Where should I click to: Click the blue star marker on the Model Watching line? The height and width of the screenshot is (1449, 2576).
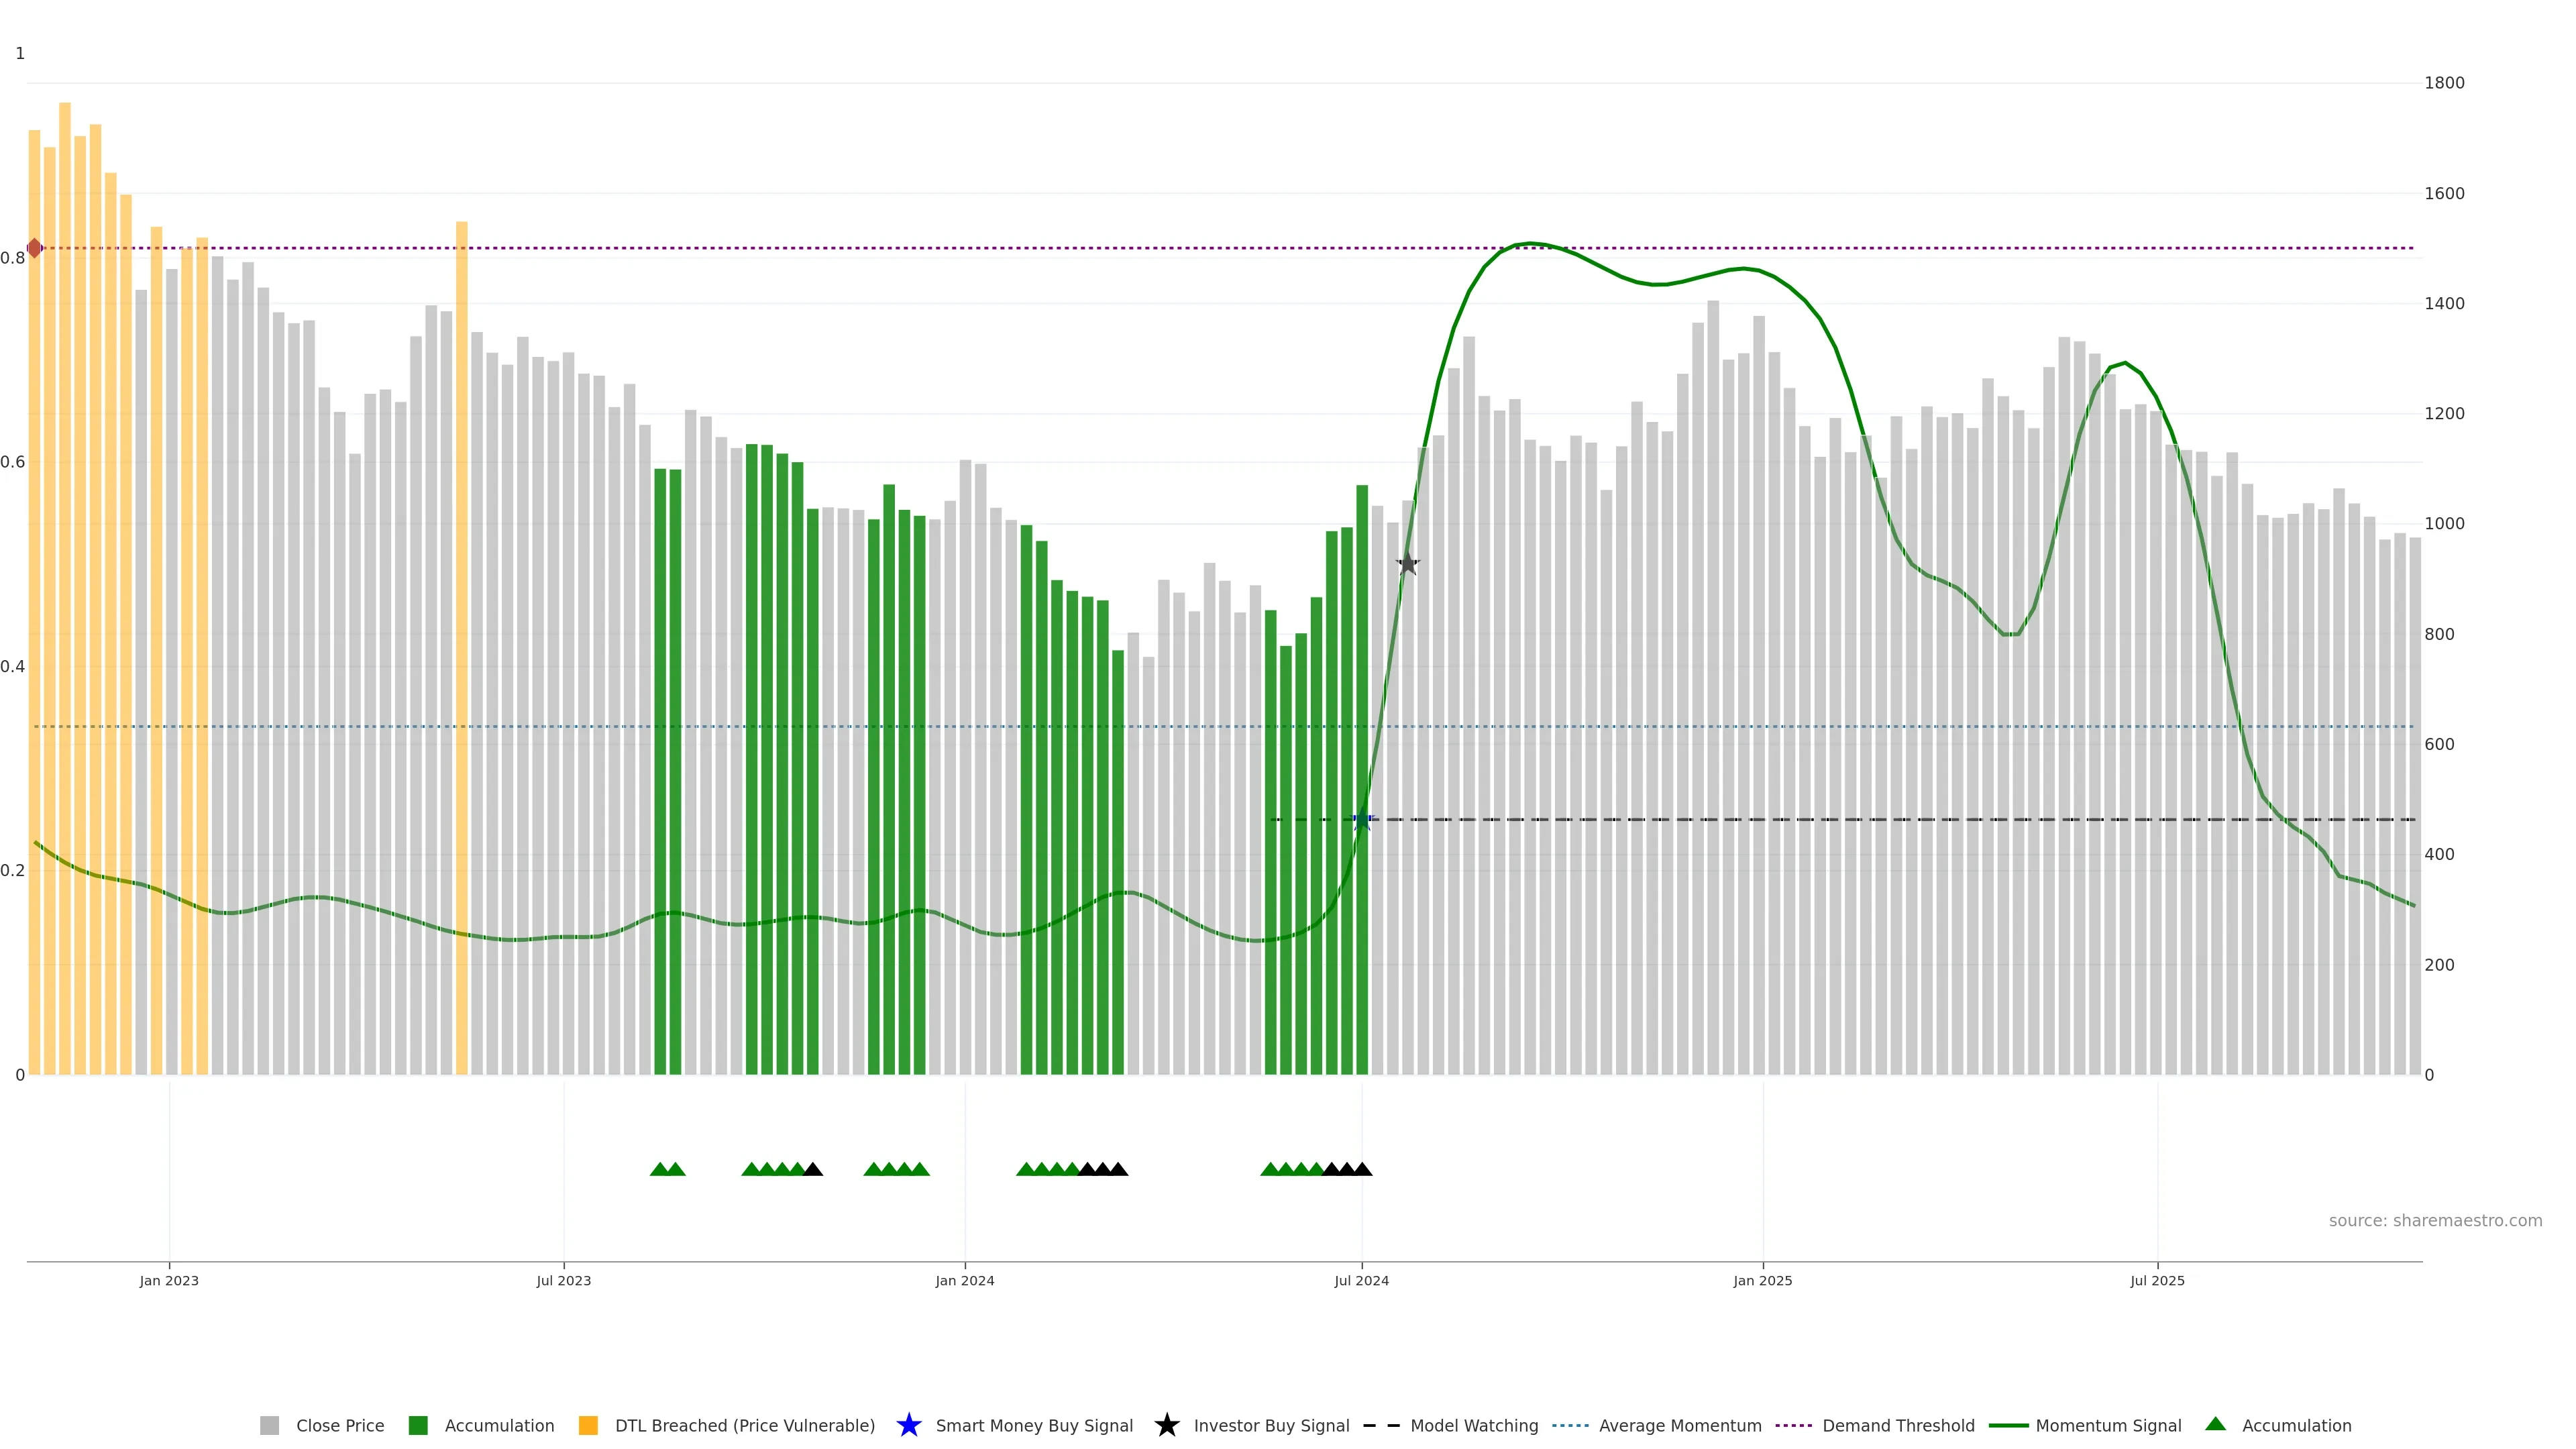coord(1362,820)
